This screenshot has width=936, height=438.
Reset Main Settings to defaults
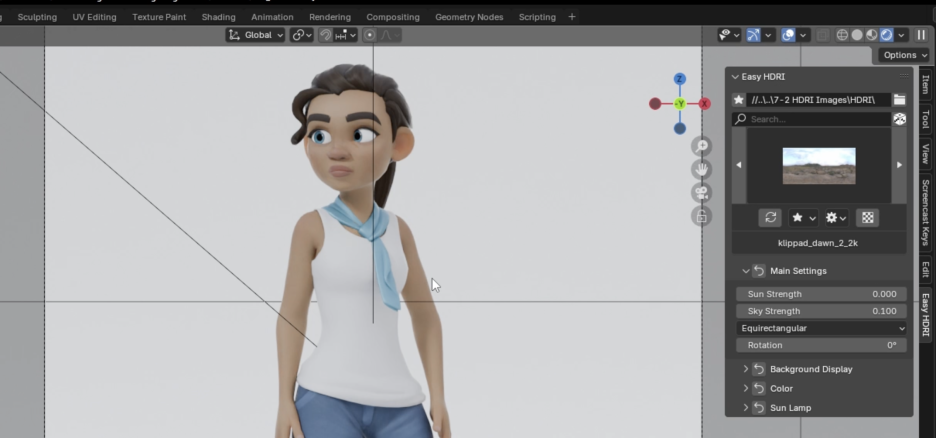(759, 271)
